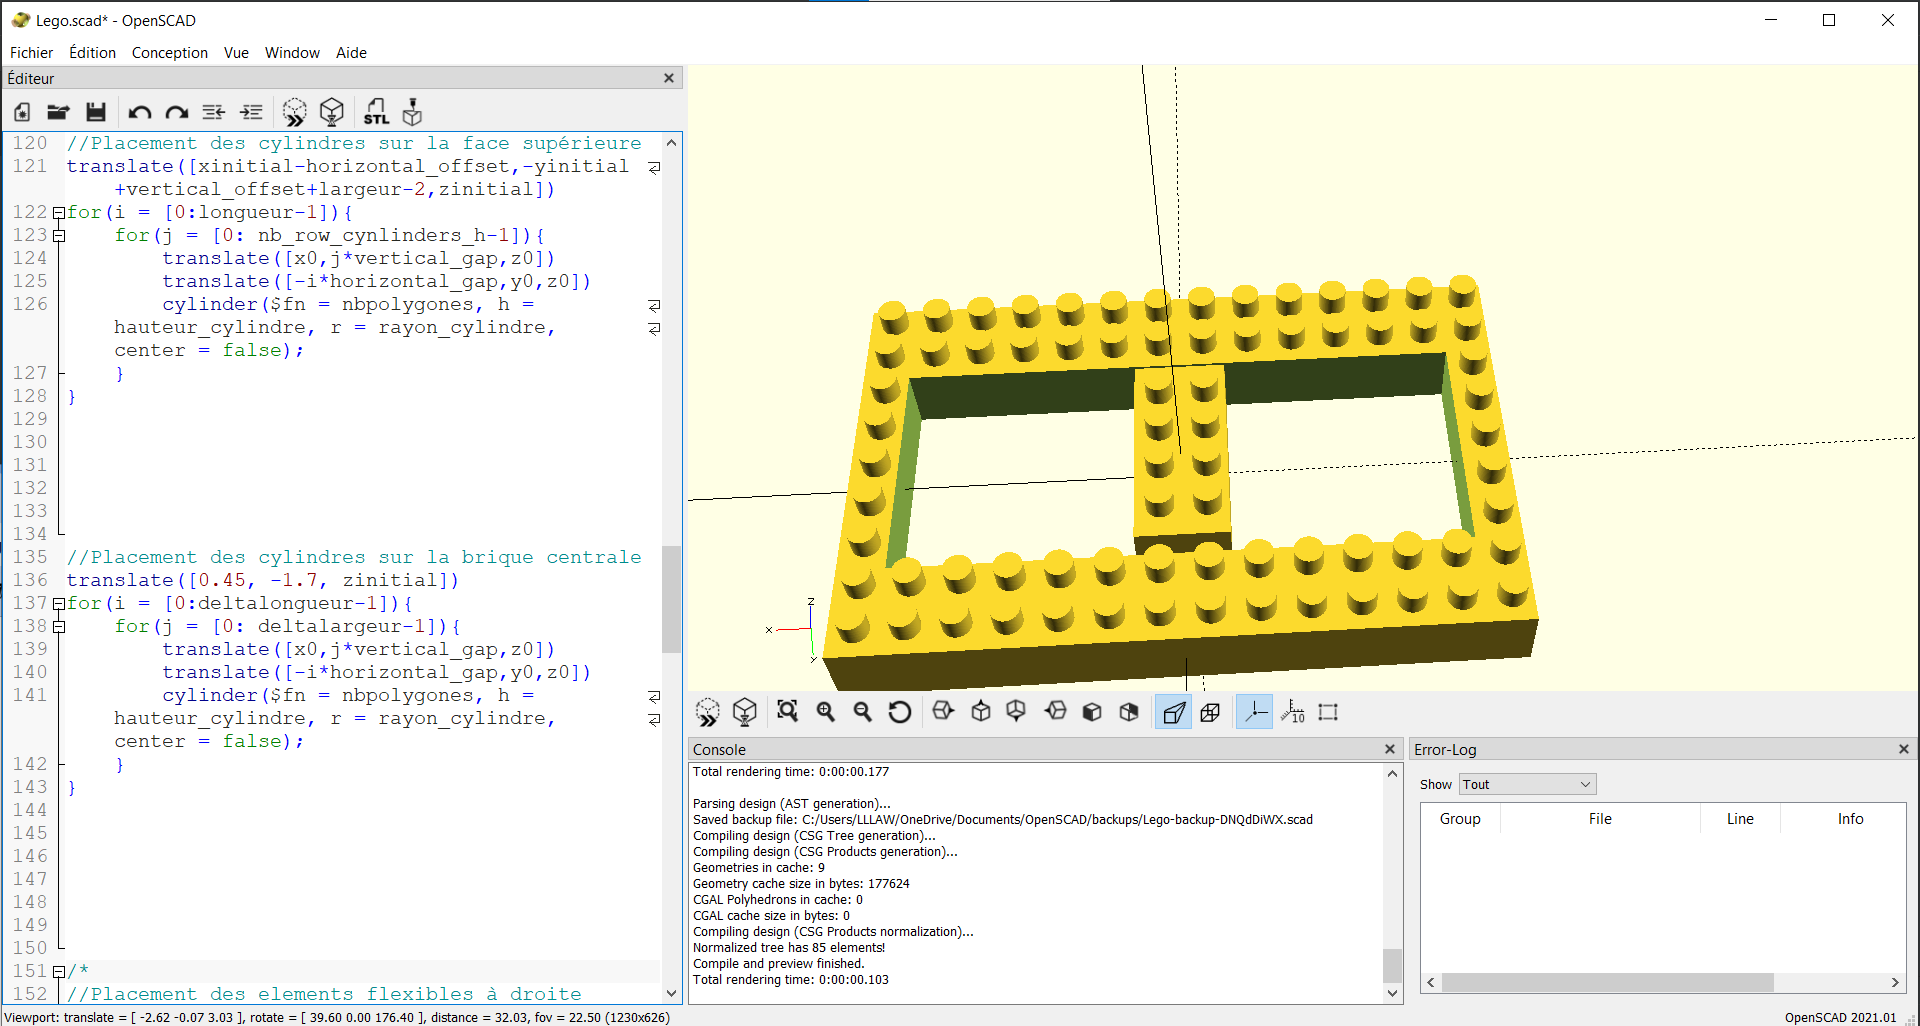Screen dimensions: 1920x1026
Task: Click Error-Log horizontal scrollbar thumb
Action: 1606,982
